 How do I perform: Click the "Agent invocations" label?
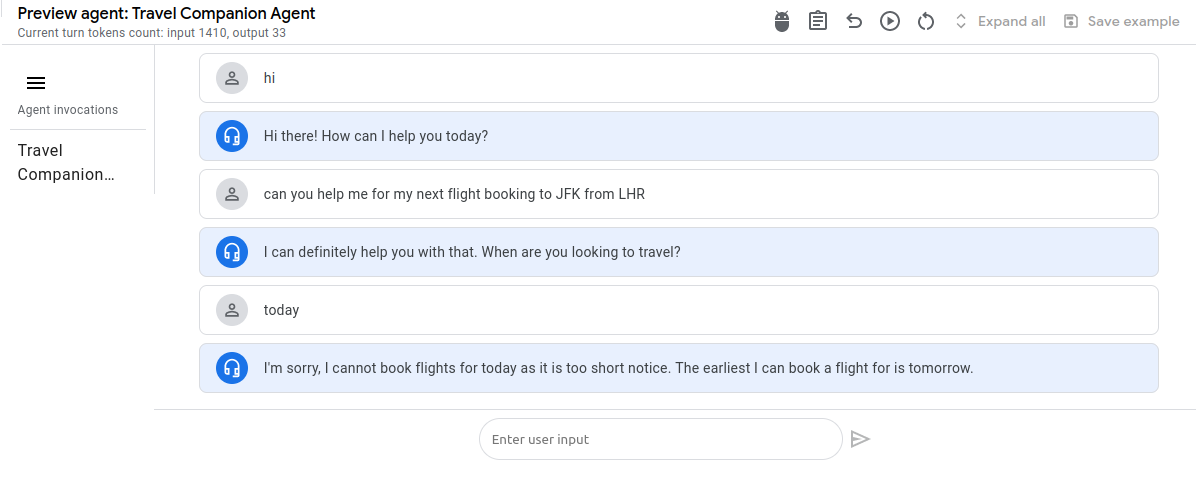click(x=68, y=110)
